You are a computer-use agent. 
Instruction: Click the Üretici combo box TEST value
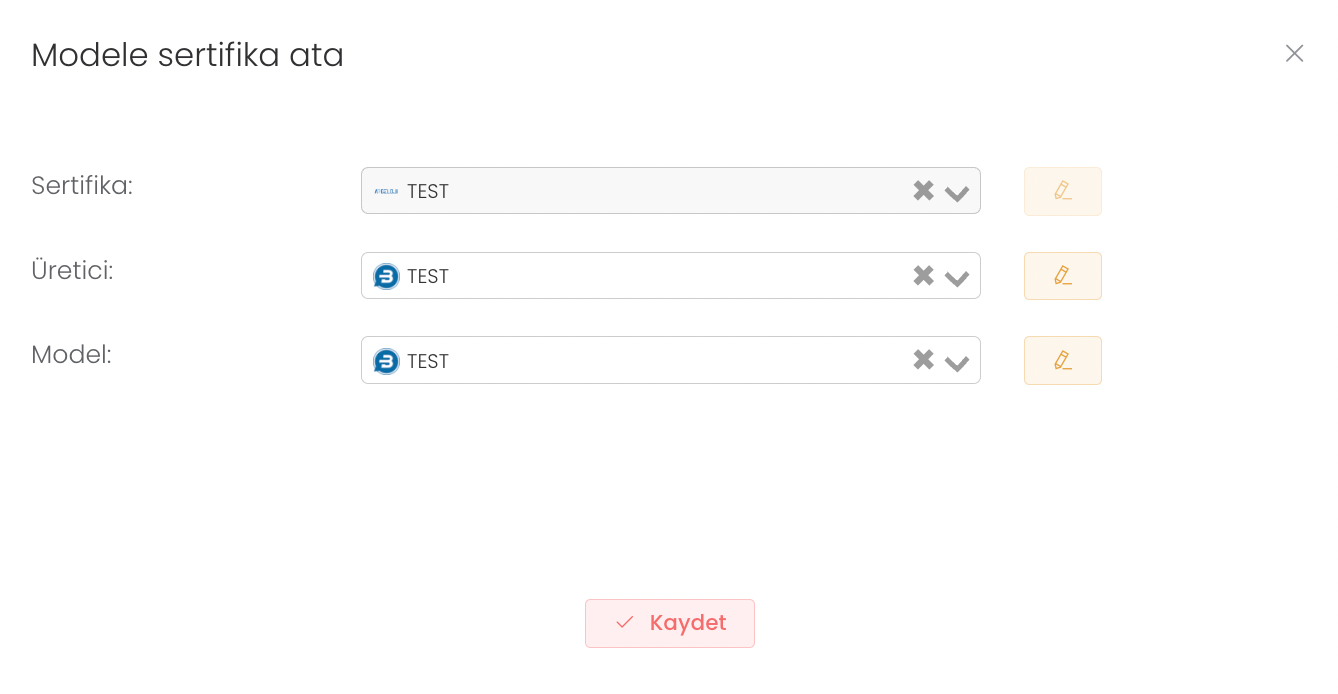coord(428,277)
